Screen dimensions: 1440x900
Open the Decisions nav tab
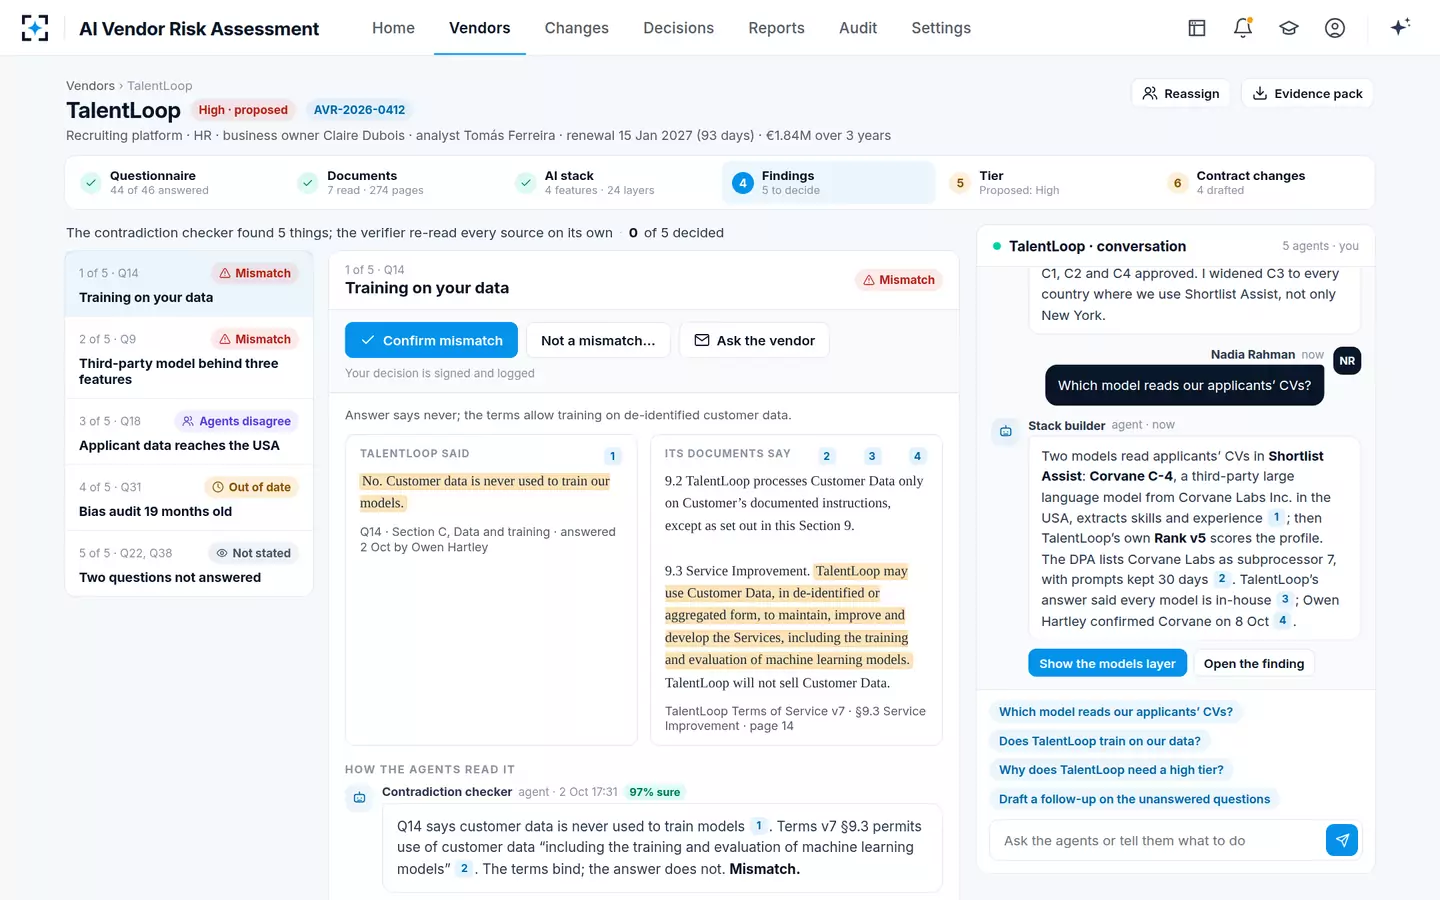[x=678, y=28]
